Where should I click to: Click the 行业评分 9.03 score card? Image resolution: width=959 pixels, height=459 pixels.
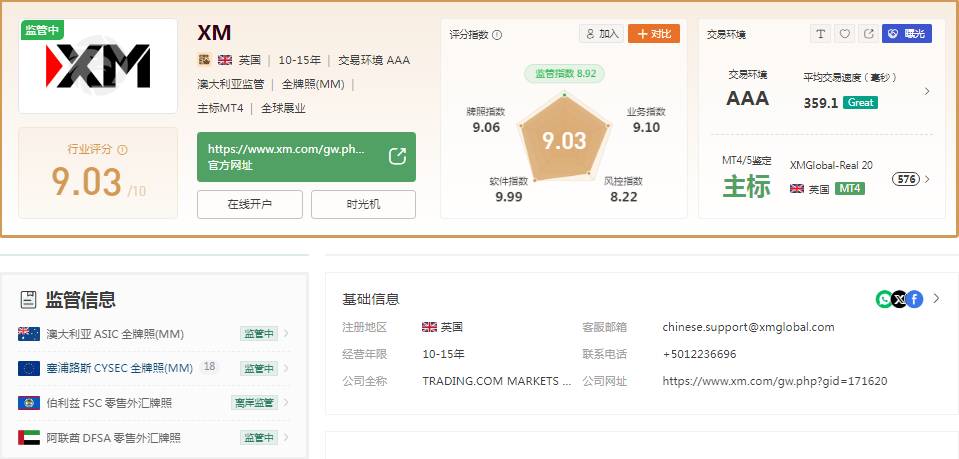tap(98, 173)
